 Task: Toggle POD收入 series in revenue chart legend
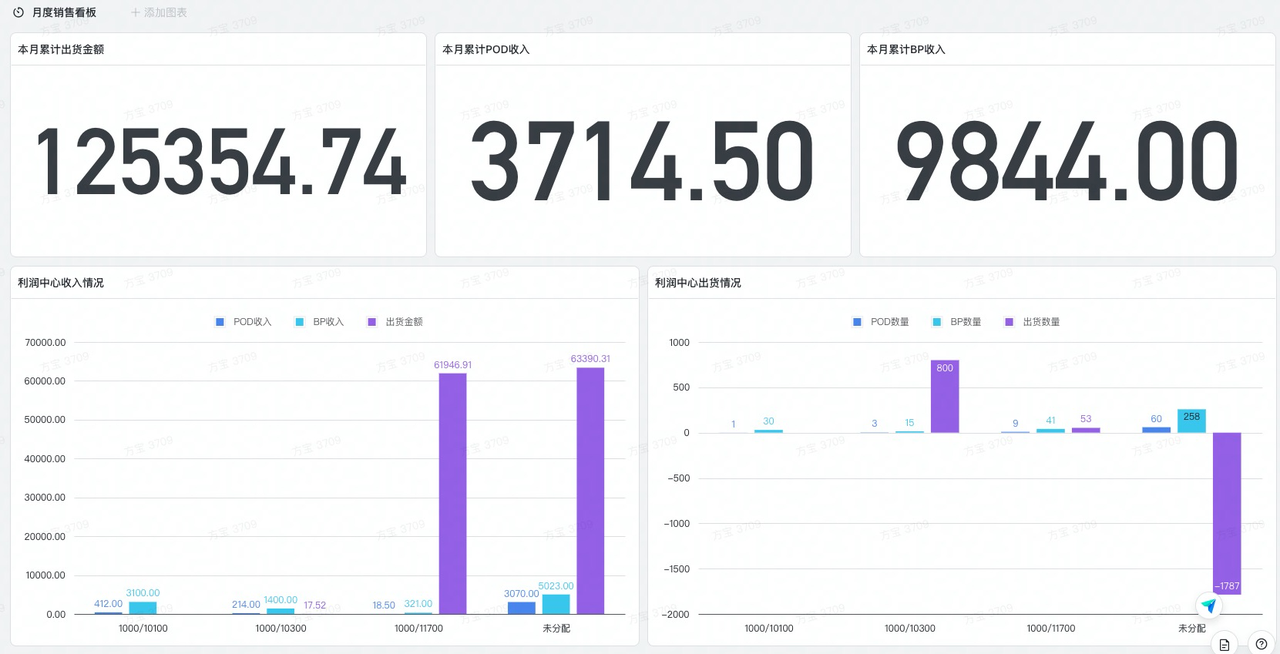click(243, 322)
